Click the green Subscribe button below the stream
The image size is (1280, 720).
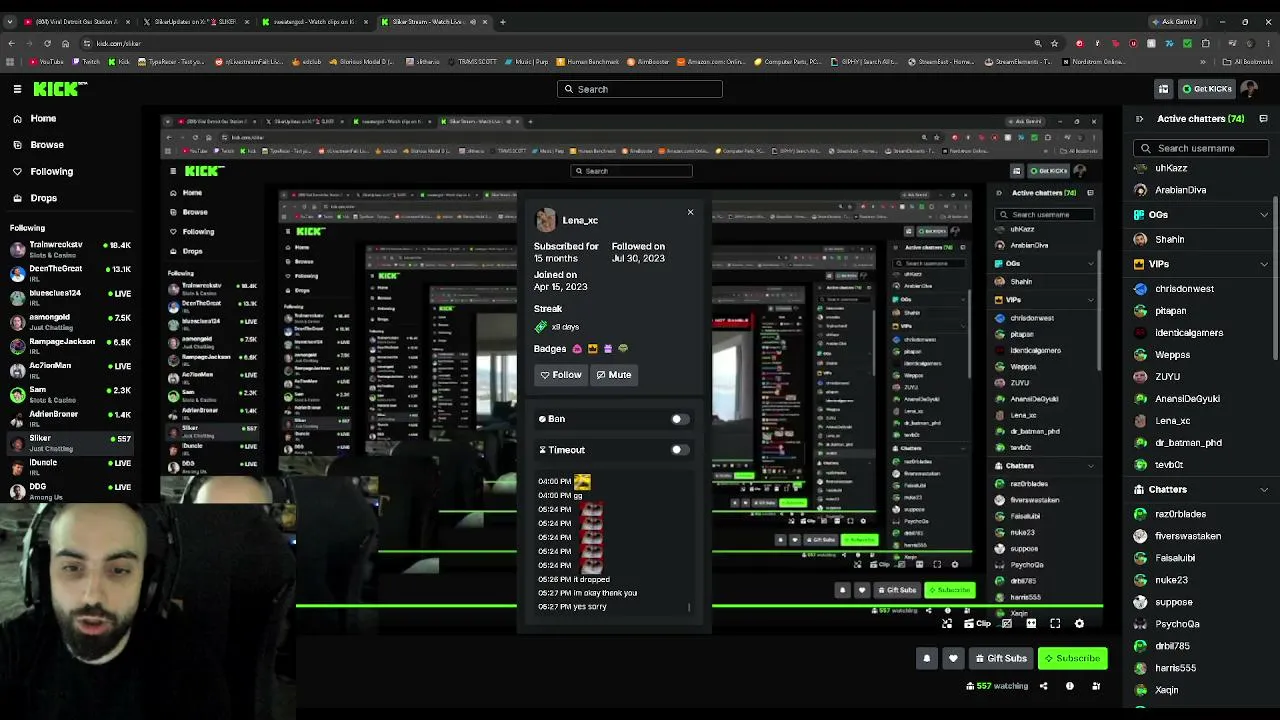[x=1072, y=658]
